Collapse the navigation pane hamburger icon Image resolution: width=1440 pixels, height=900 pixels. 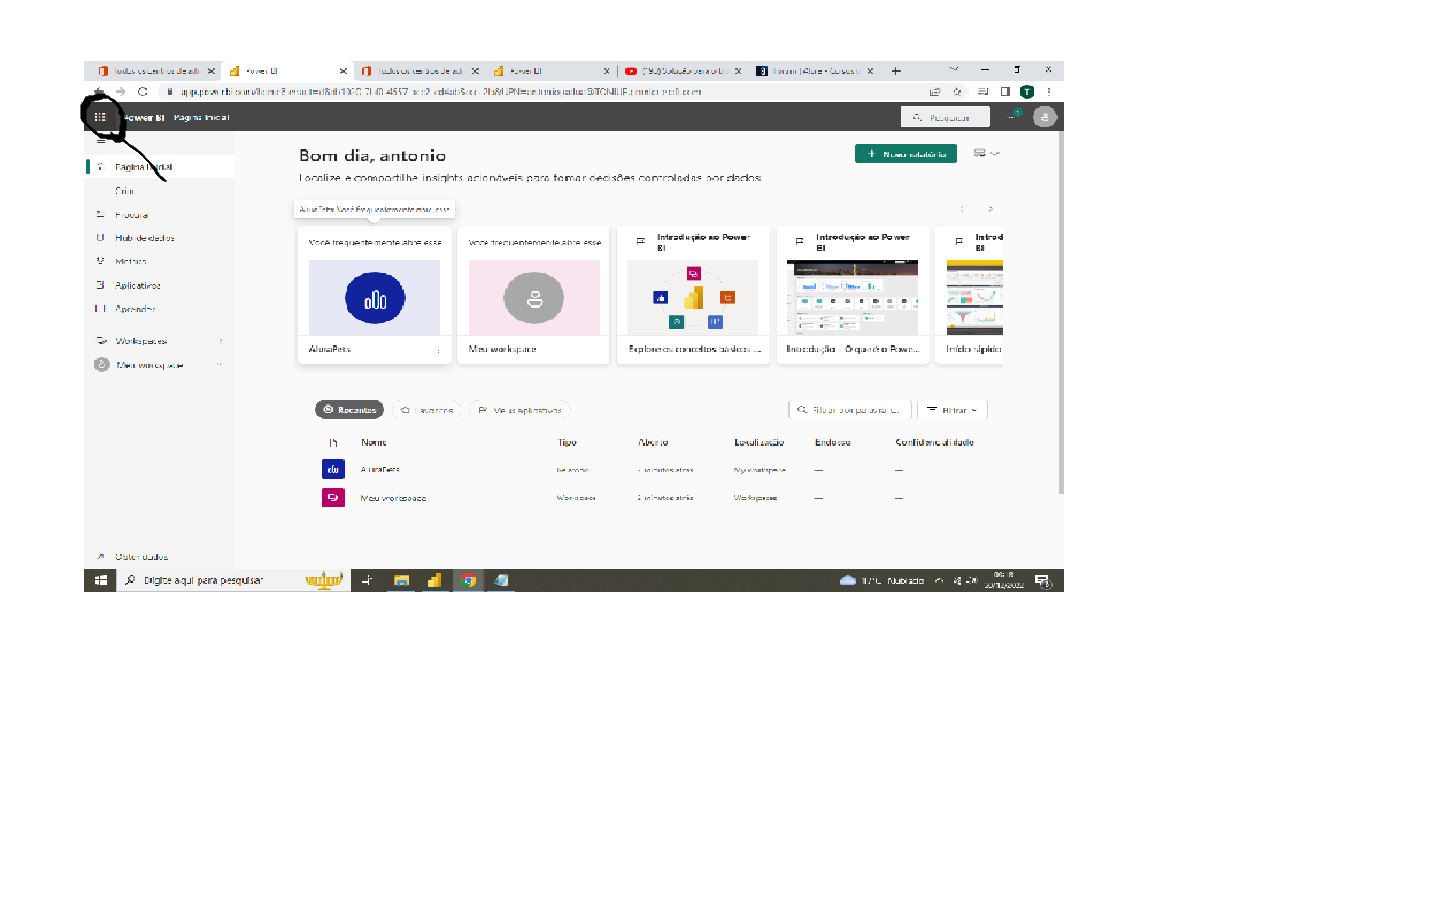coord(100,141)
